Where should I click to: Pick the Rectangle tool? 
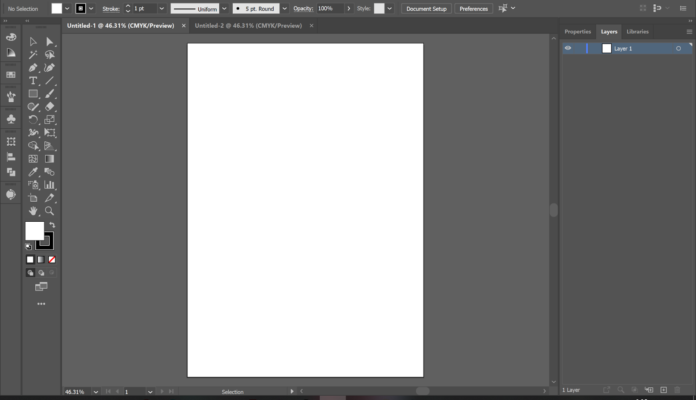coord(33,94)
